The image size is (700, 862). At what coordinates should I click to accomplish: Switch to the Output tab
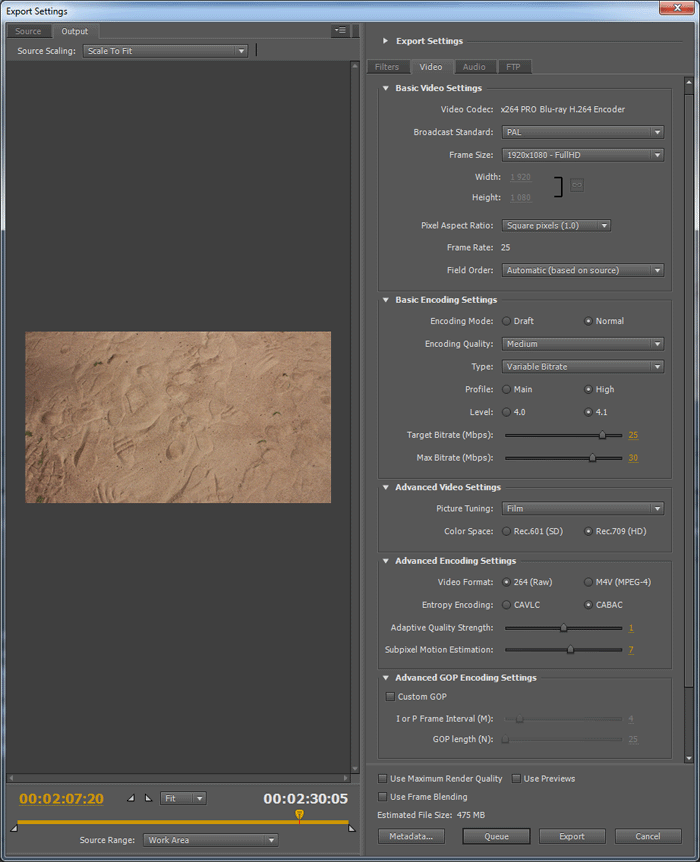(x=75, y=31)
